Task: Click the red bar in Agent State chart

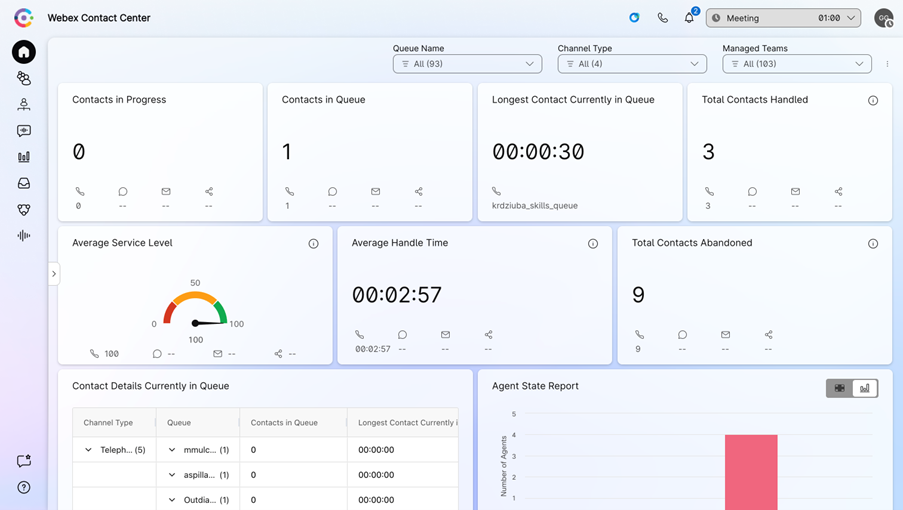Action: coord(751,472)
